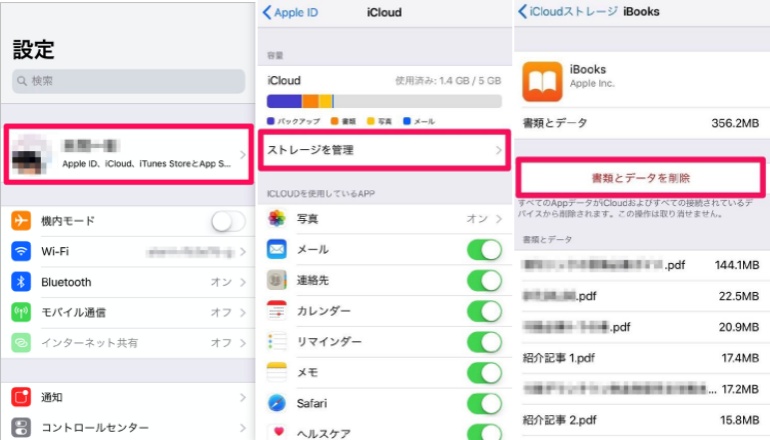Tap the モバイル通信 antenna icon

point(21,312)
